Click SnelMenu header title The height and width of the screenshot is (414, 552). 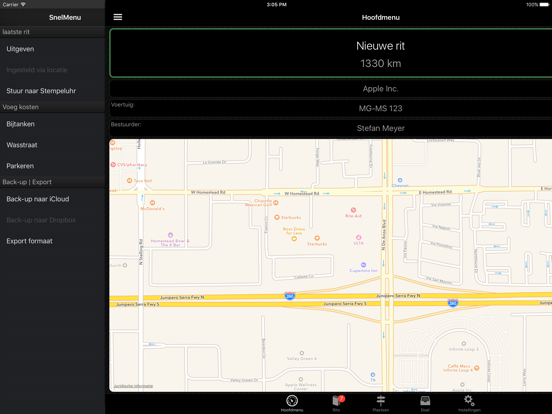pyautogui.click(x=65, y=17)
